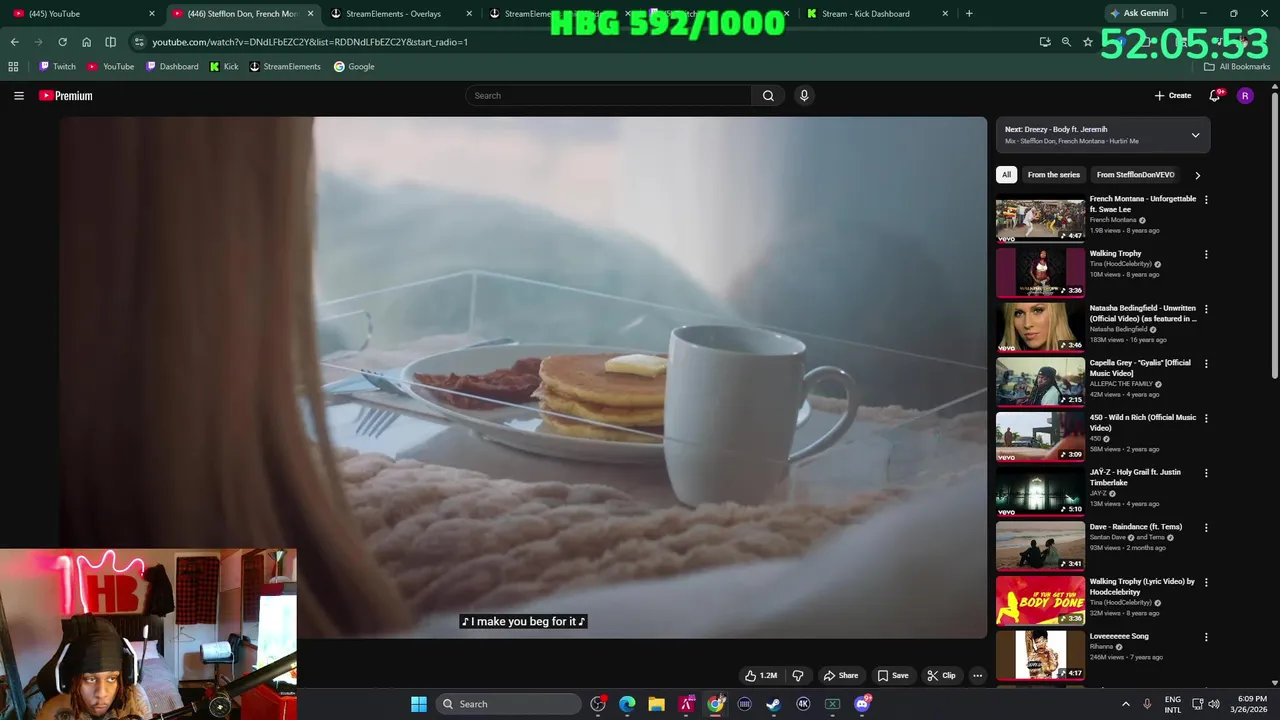This screenshot has height=720, width=1280.
Task: Save the video to a playlist
Action: coord(893,676)
